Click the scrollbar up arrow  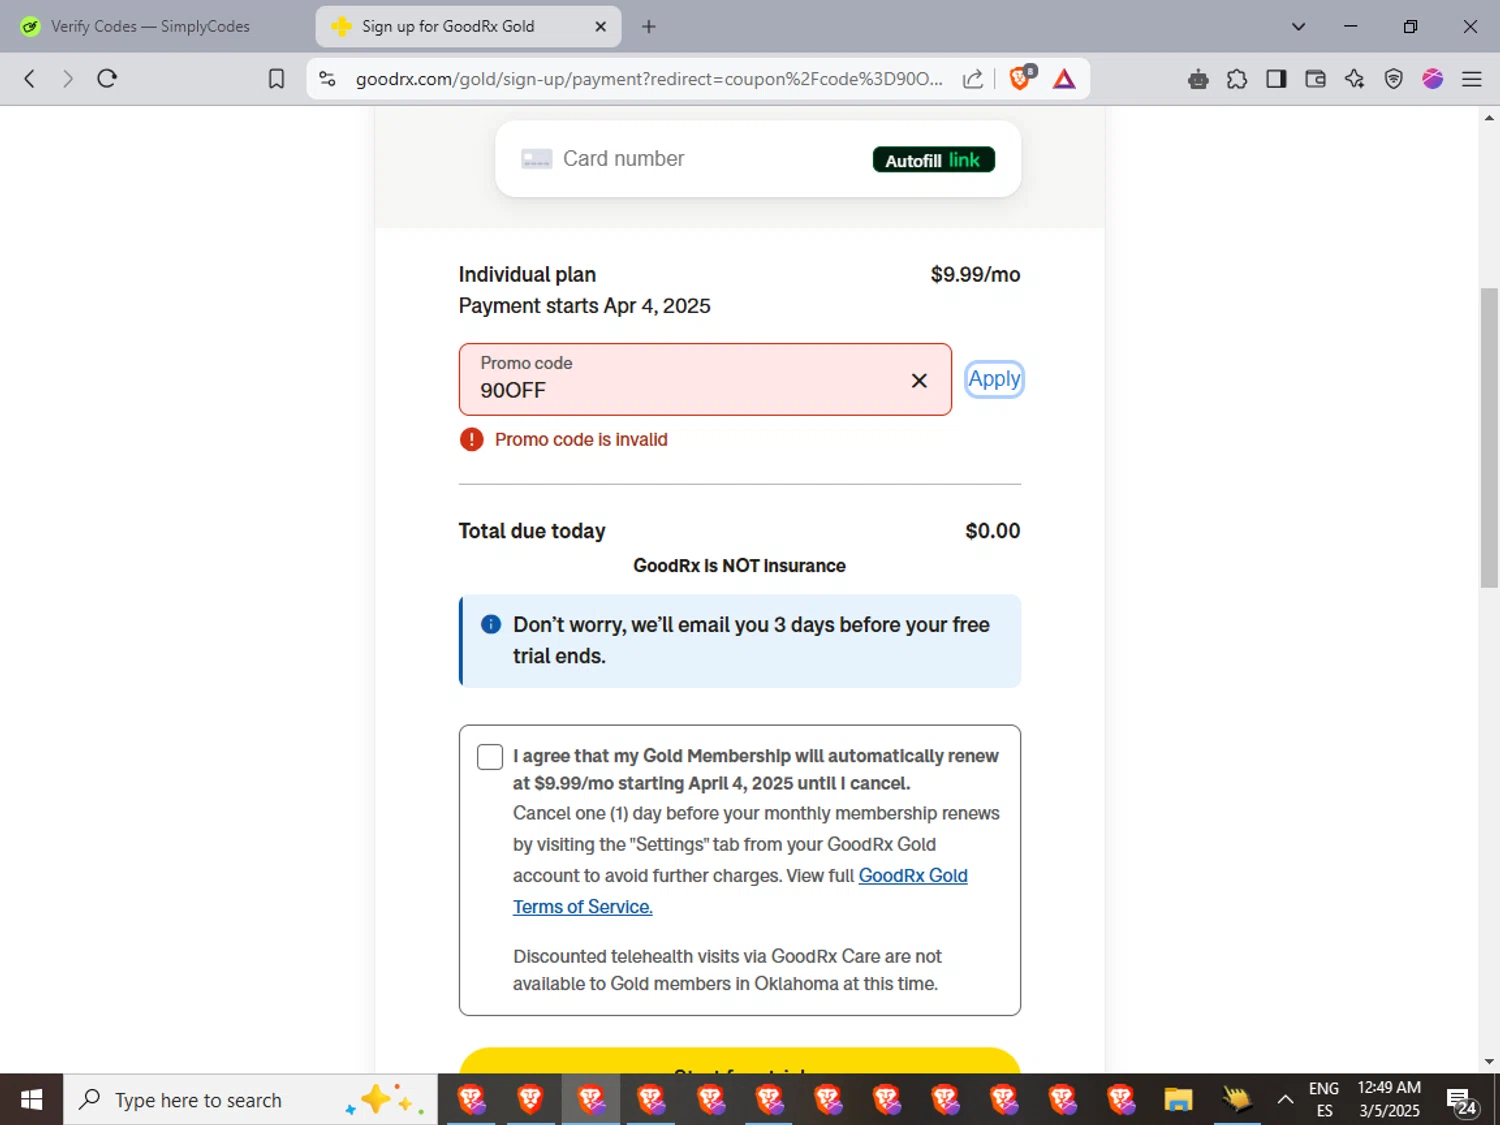[x=1489, y=117]
